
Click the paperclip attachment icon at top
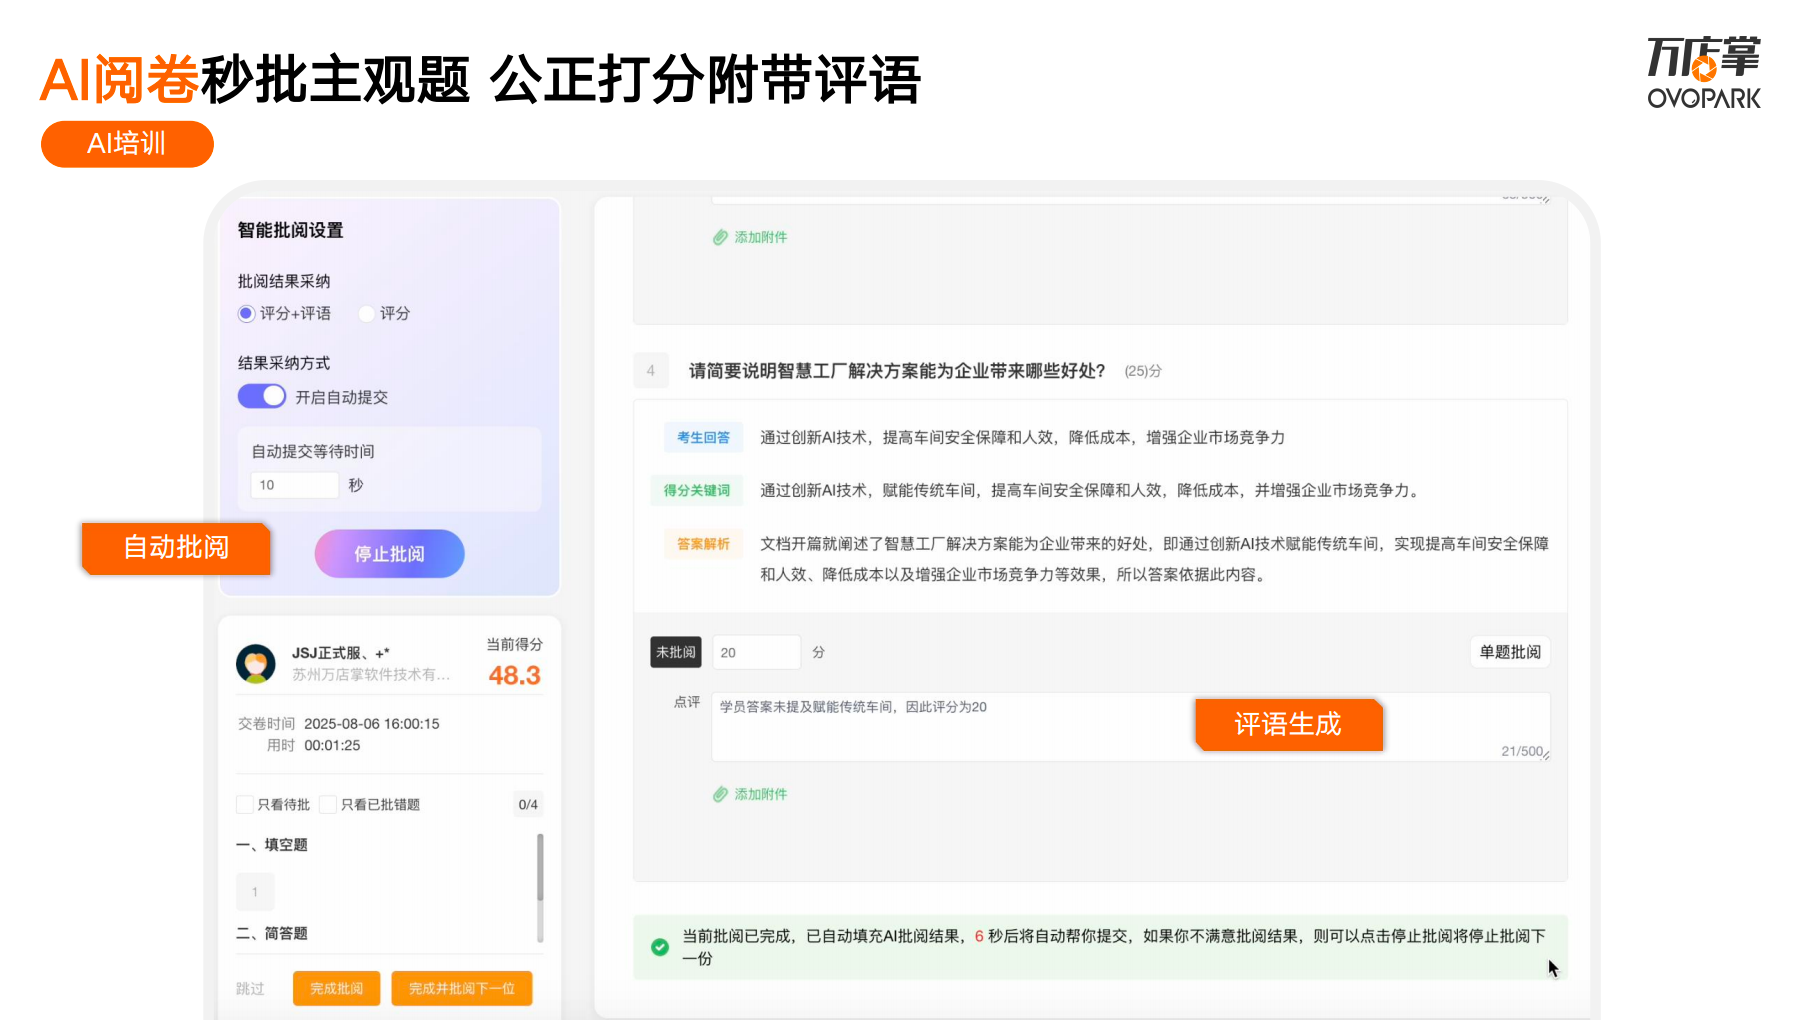coord(720,237)
